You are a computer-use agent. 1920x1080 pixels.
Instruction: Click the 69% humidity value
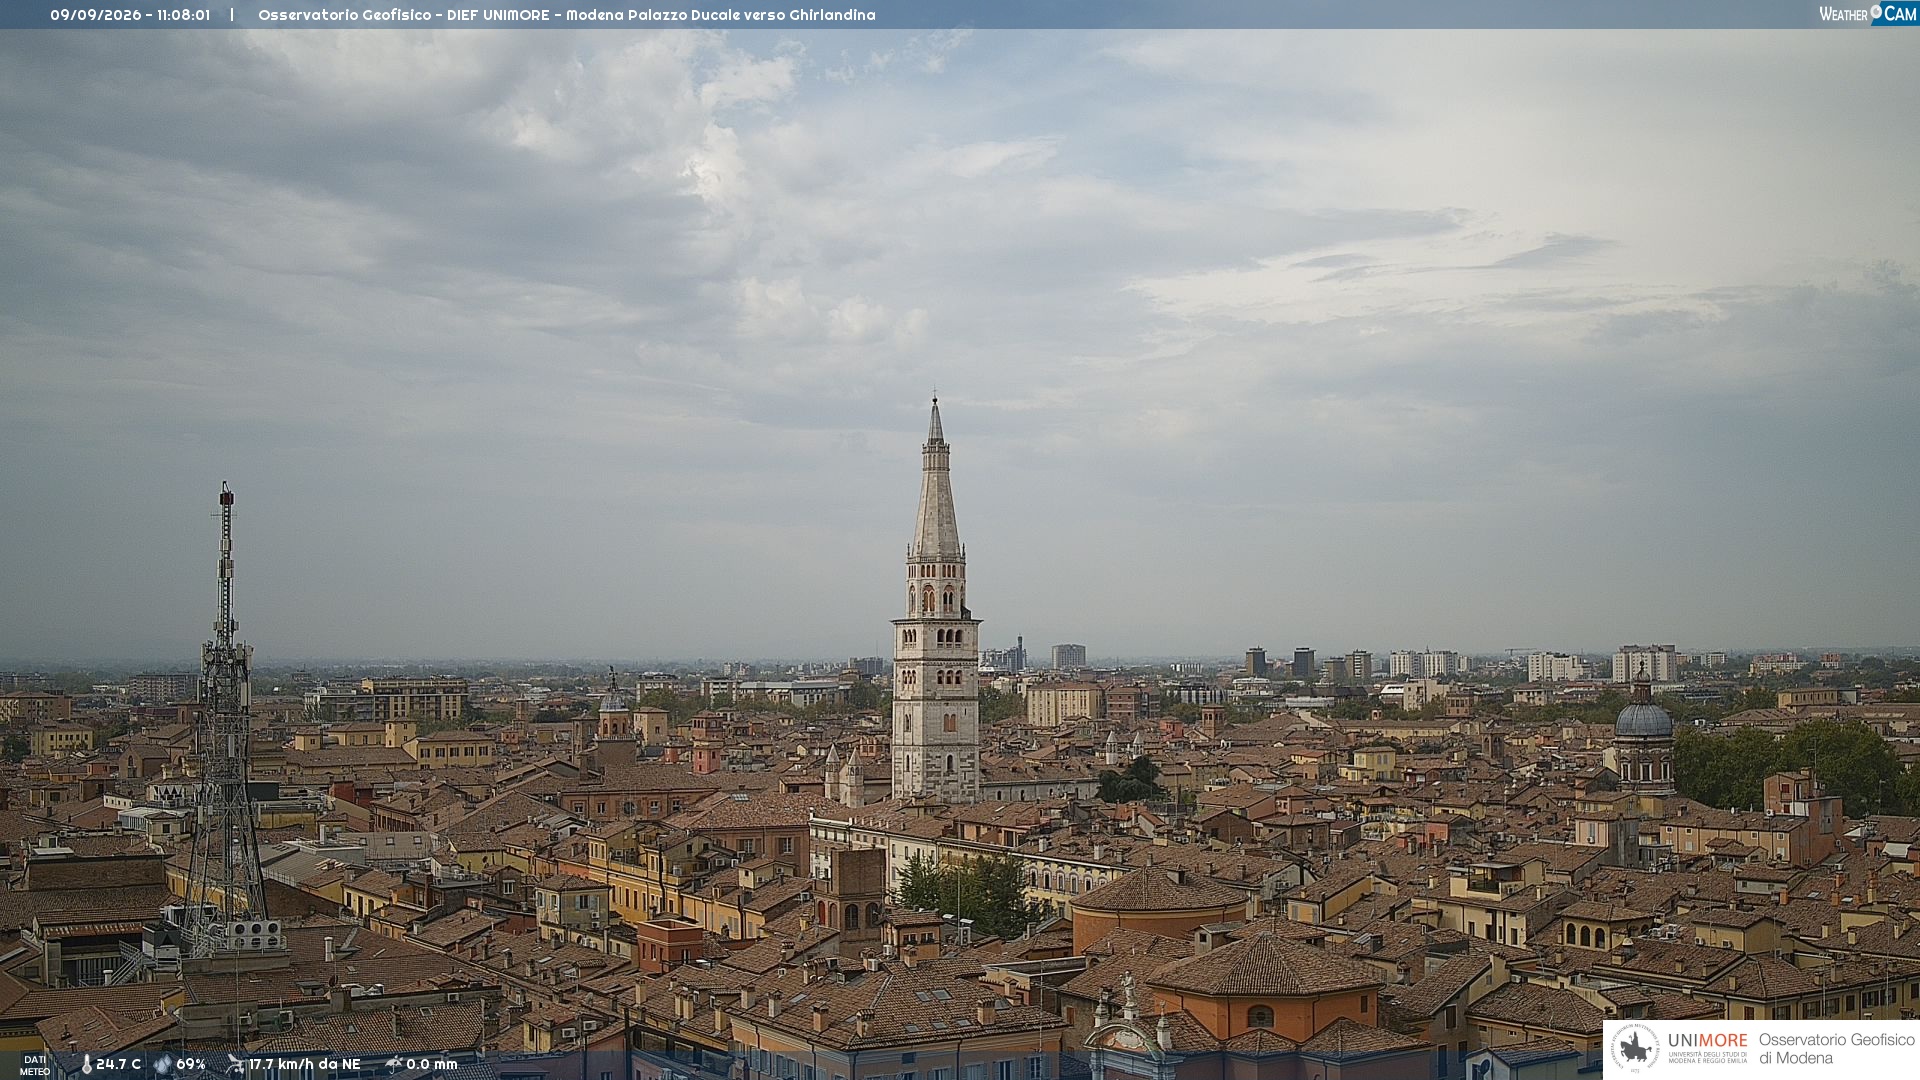191,1065
